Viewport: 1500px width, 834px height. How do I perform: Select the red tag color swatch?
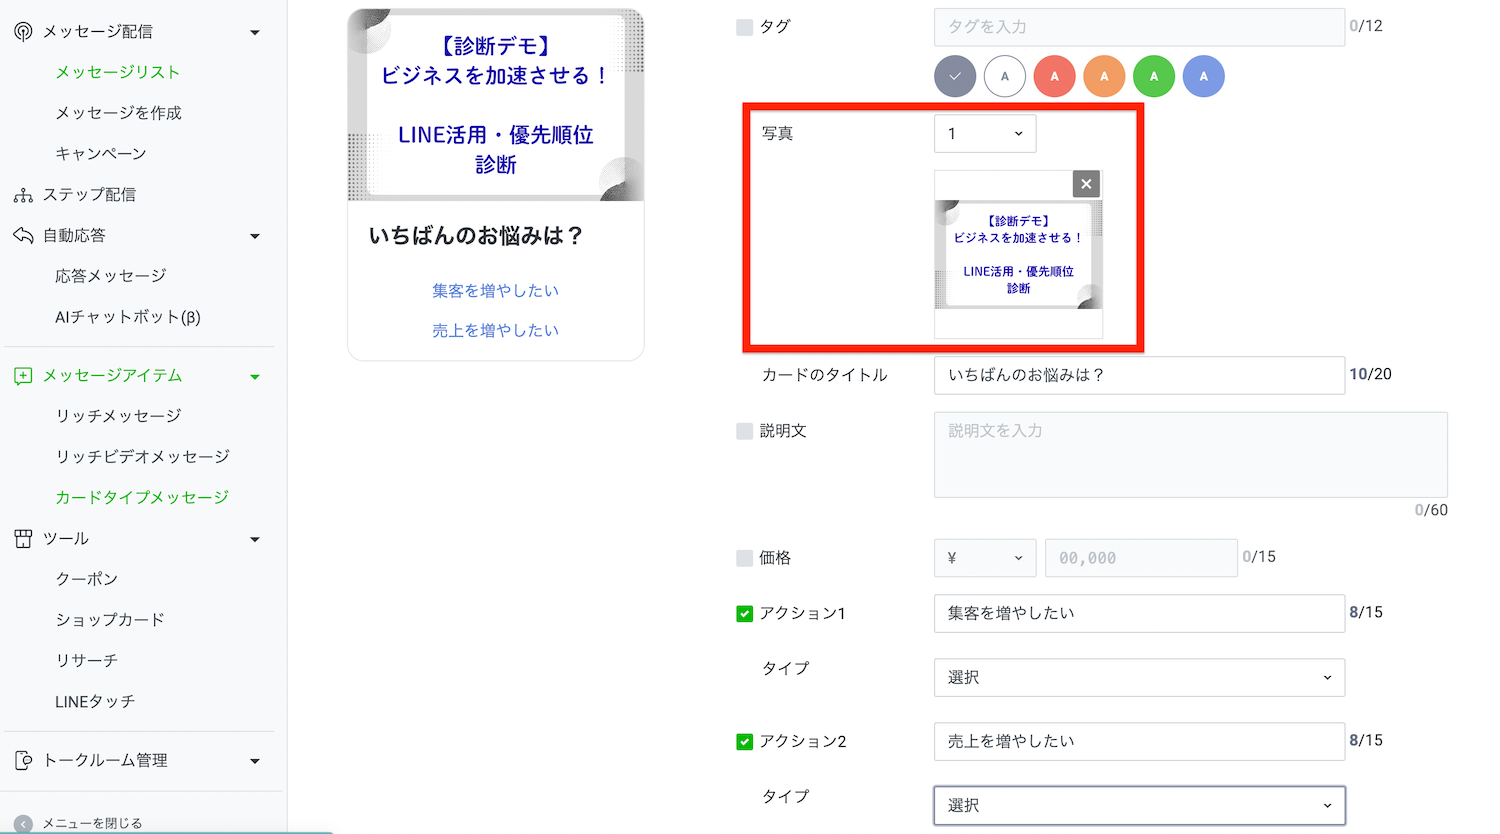tap(1054, 77)
